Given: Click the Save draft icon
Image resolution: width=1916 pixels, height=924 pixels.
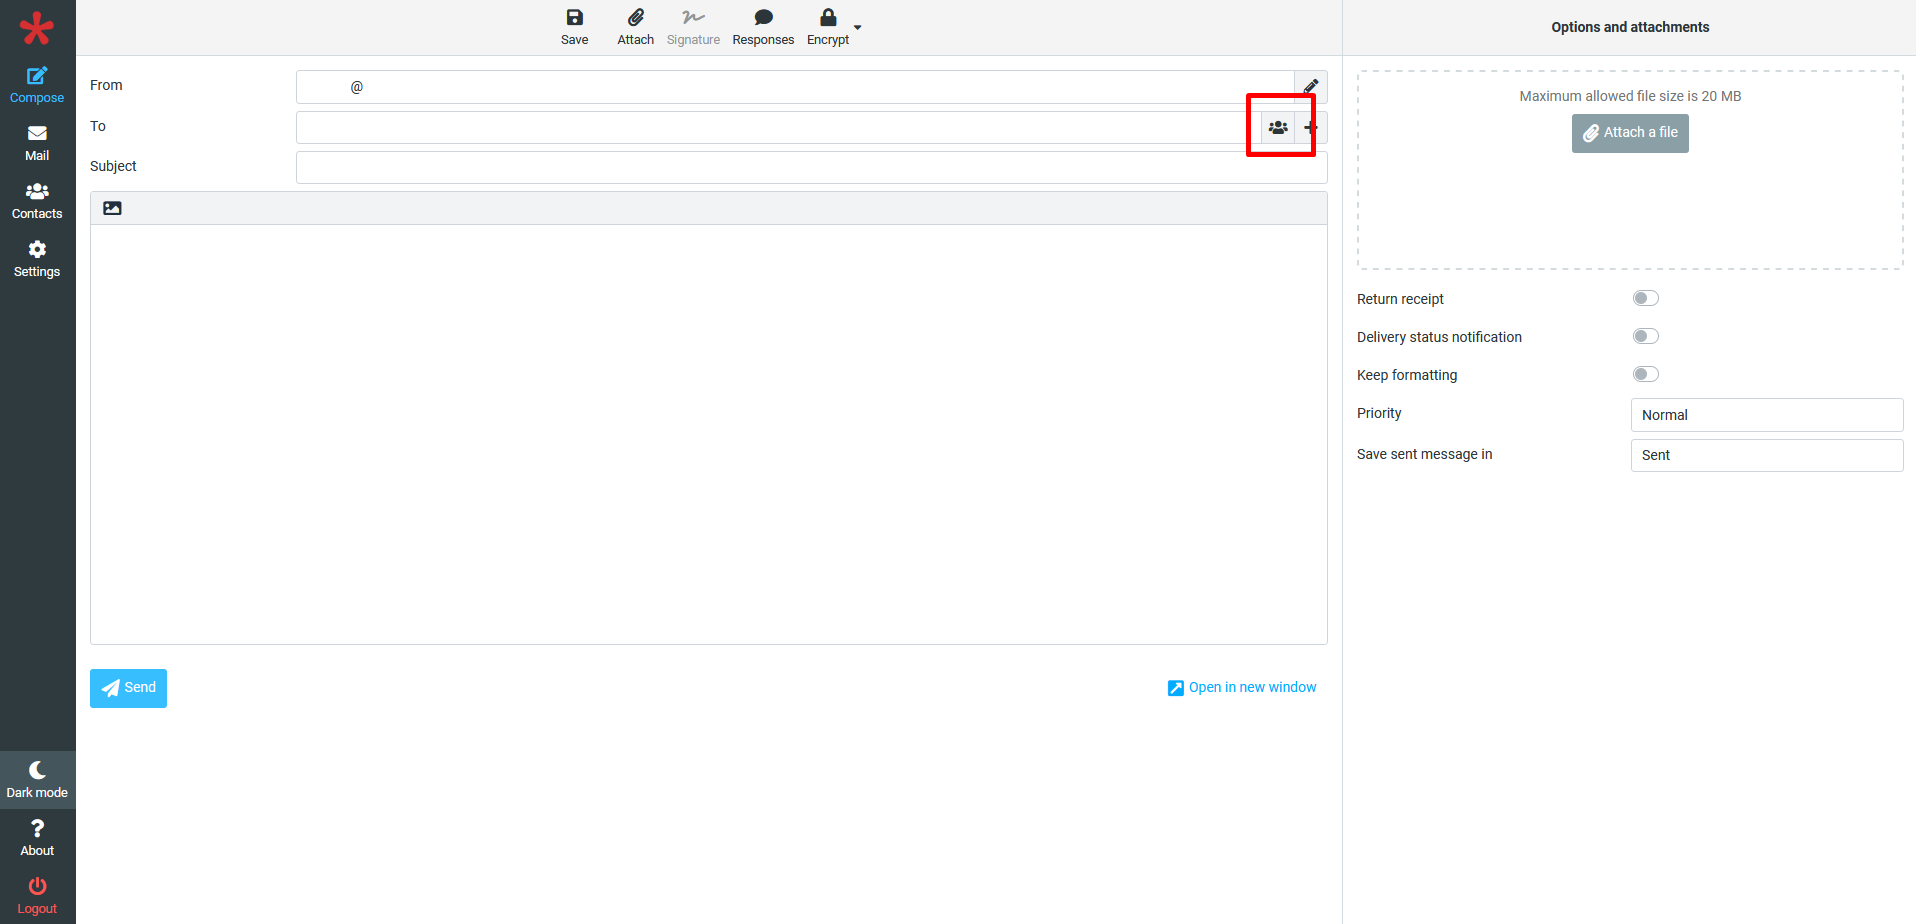Looking at the screenshot, I should (x=574, y=18).
